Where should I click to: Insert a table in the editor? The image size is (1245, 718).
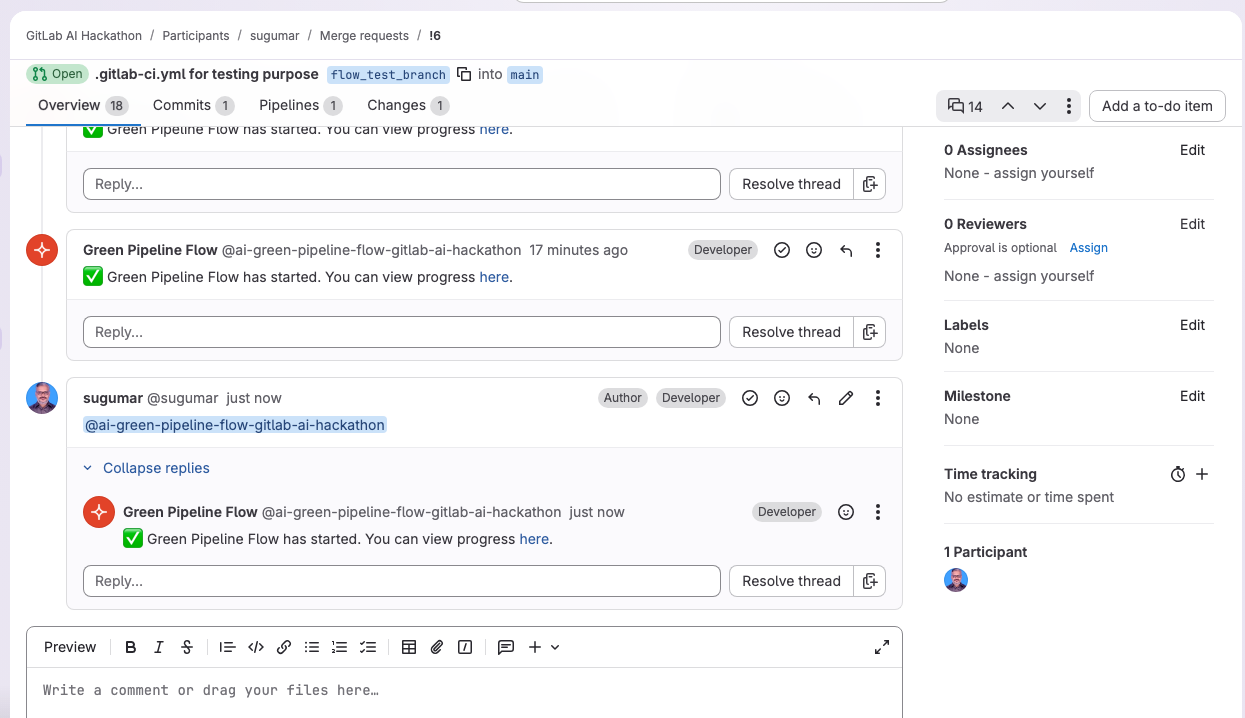(x=409, y=647)
